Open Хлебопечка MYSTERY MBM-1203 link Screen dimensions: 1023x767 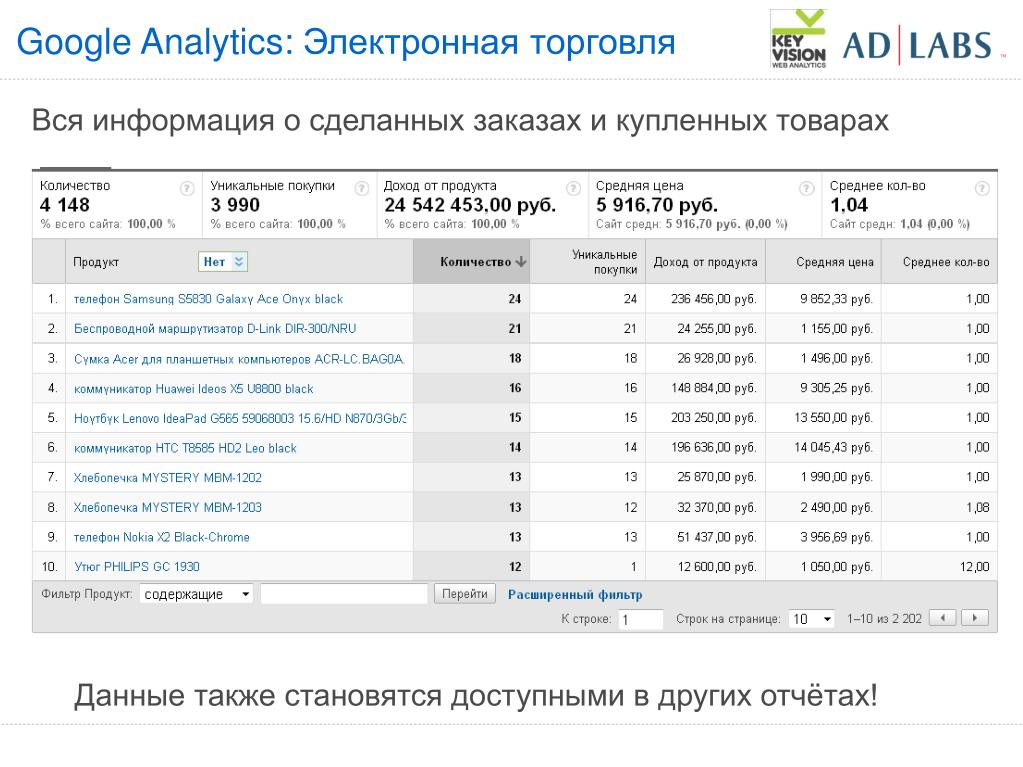pos(167,507)
